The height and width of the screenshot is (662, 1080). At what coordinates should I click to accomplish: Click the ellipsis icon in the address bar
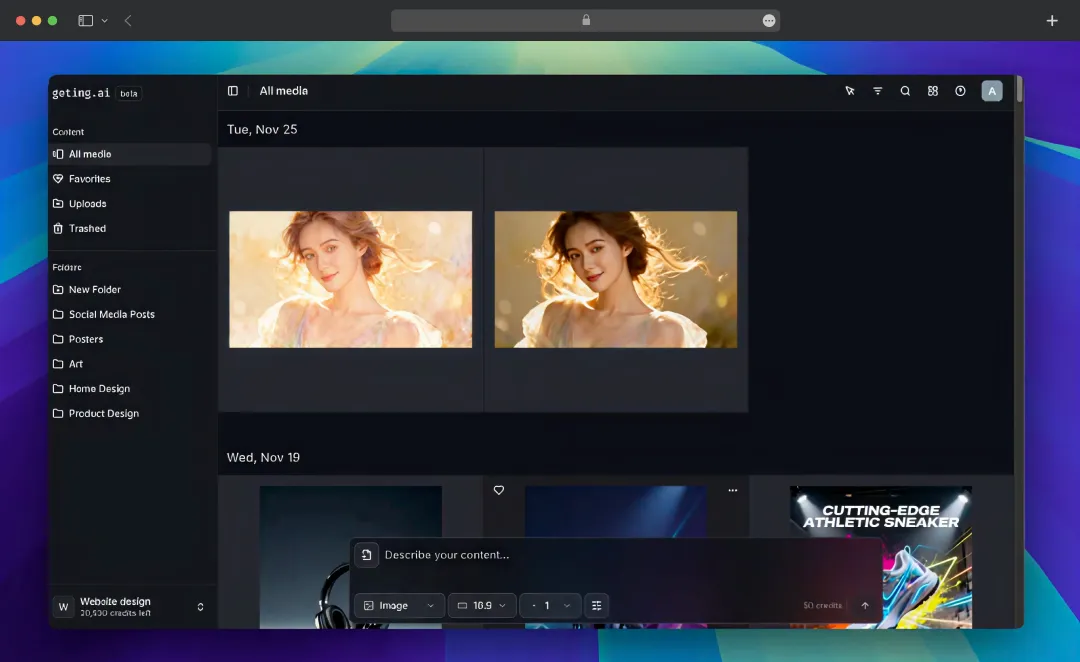tap(769, 21)
